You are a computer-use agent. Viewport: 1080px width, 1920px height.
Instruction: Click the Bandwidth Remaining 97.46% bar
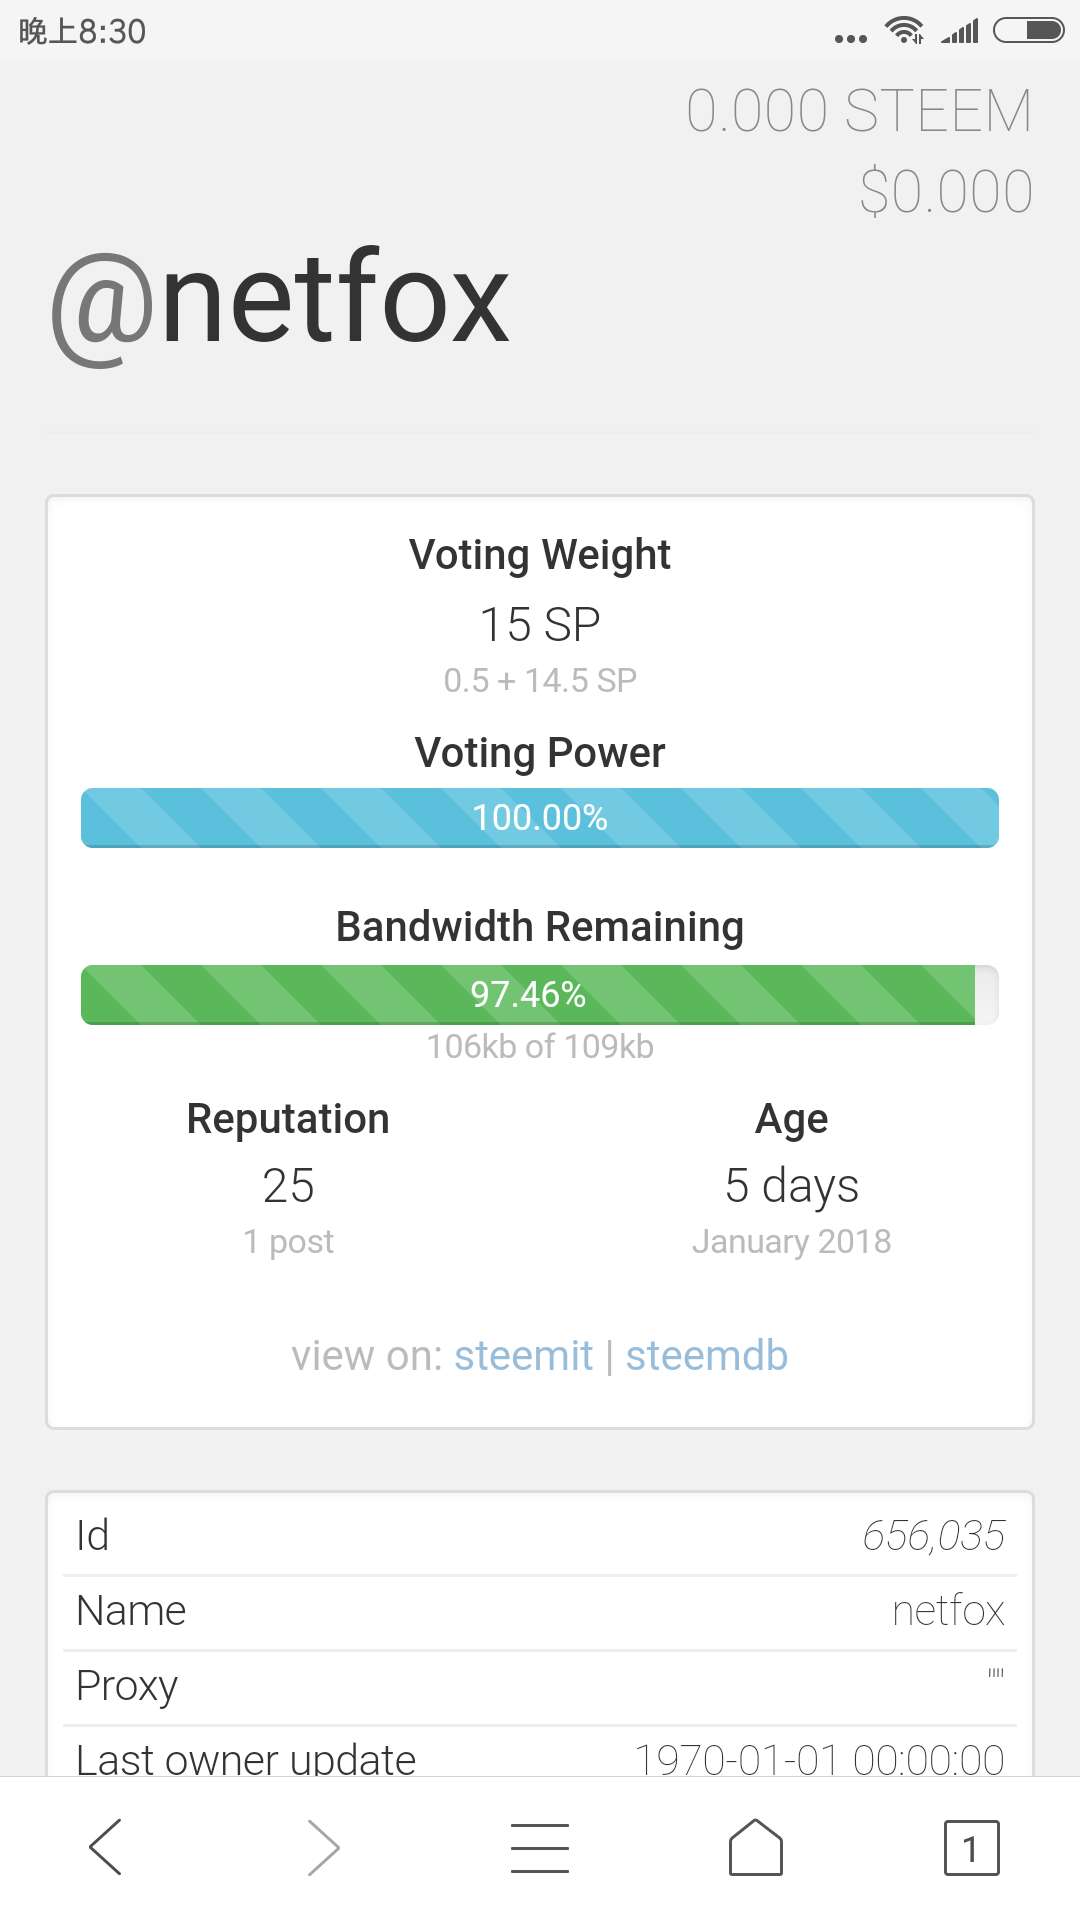click(540, 994)
